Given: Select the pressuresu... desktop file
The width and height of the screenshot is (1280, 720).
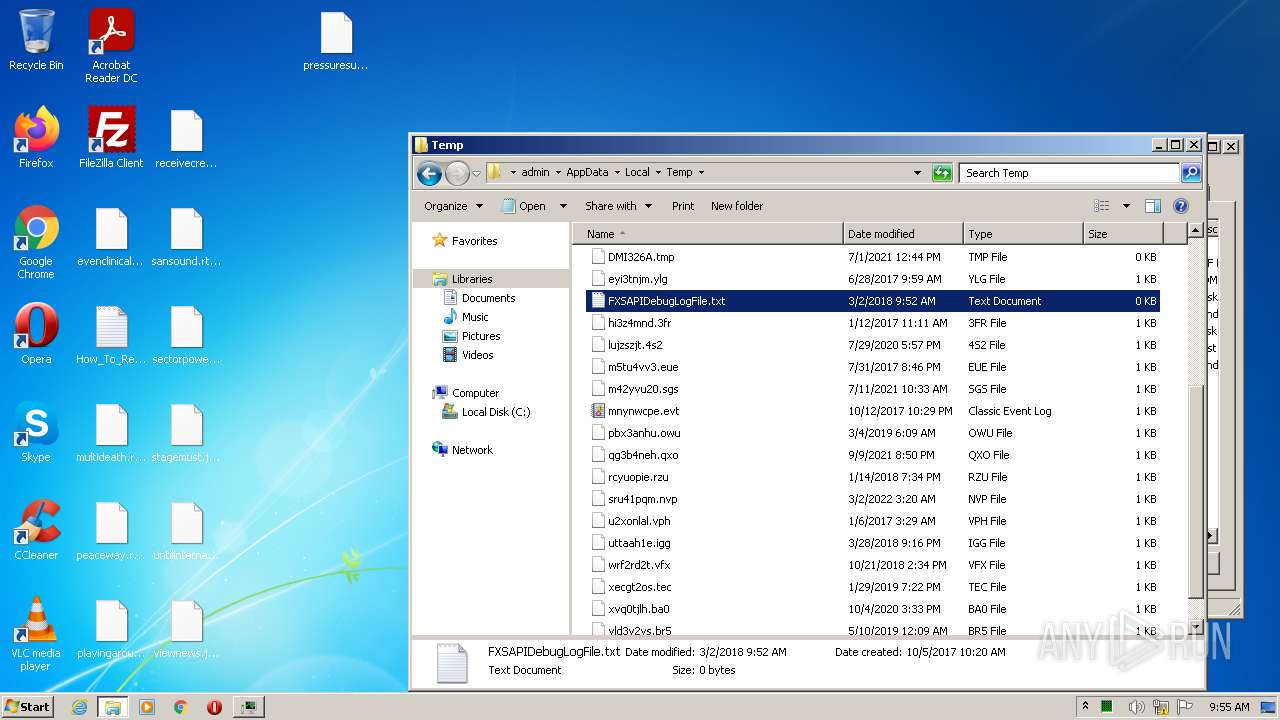Looking at the screenshot, I should 336,41.
